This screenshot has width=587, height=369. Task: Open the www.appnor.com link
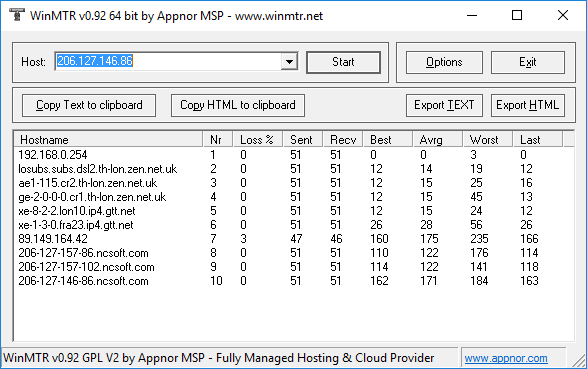point(506,358)
